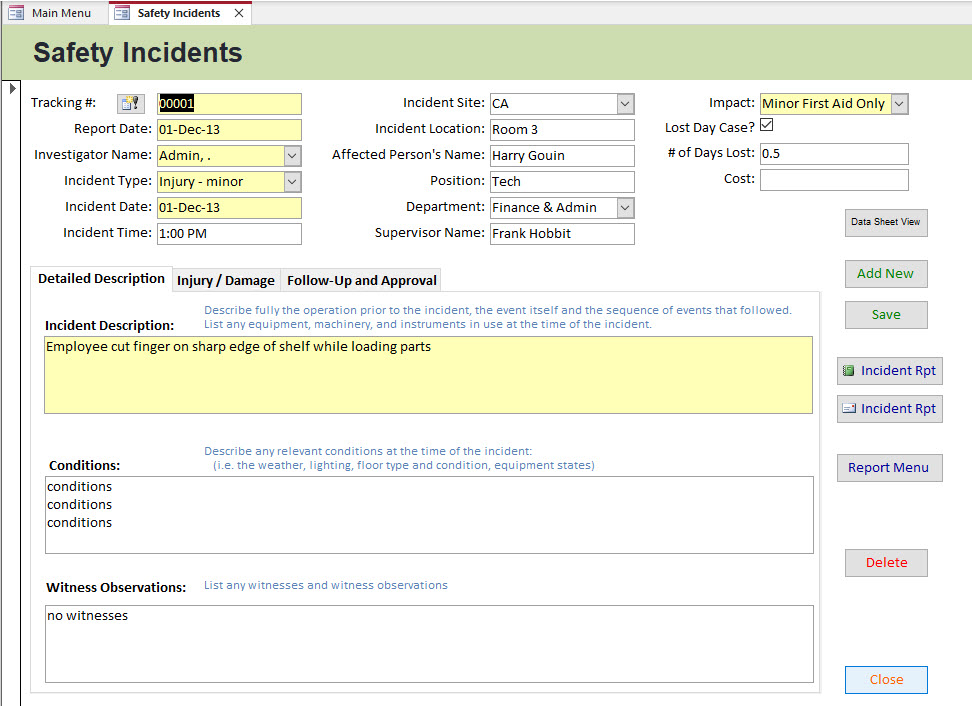Click the Tracking # lookup icon button

(x=131, y=103)
